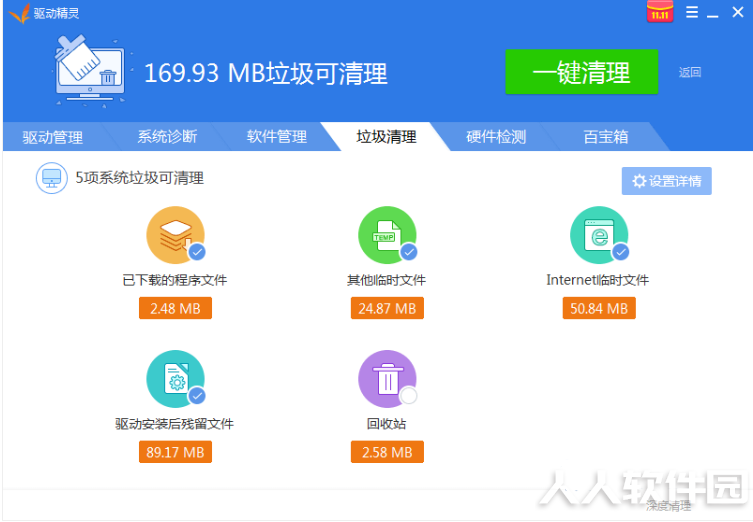Uncheck the Internet临时文件 checkmark badge
The image size is (753, 522).
tap(620, 252)
